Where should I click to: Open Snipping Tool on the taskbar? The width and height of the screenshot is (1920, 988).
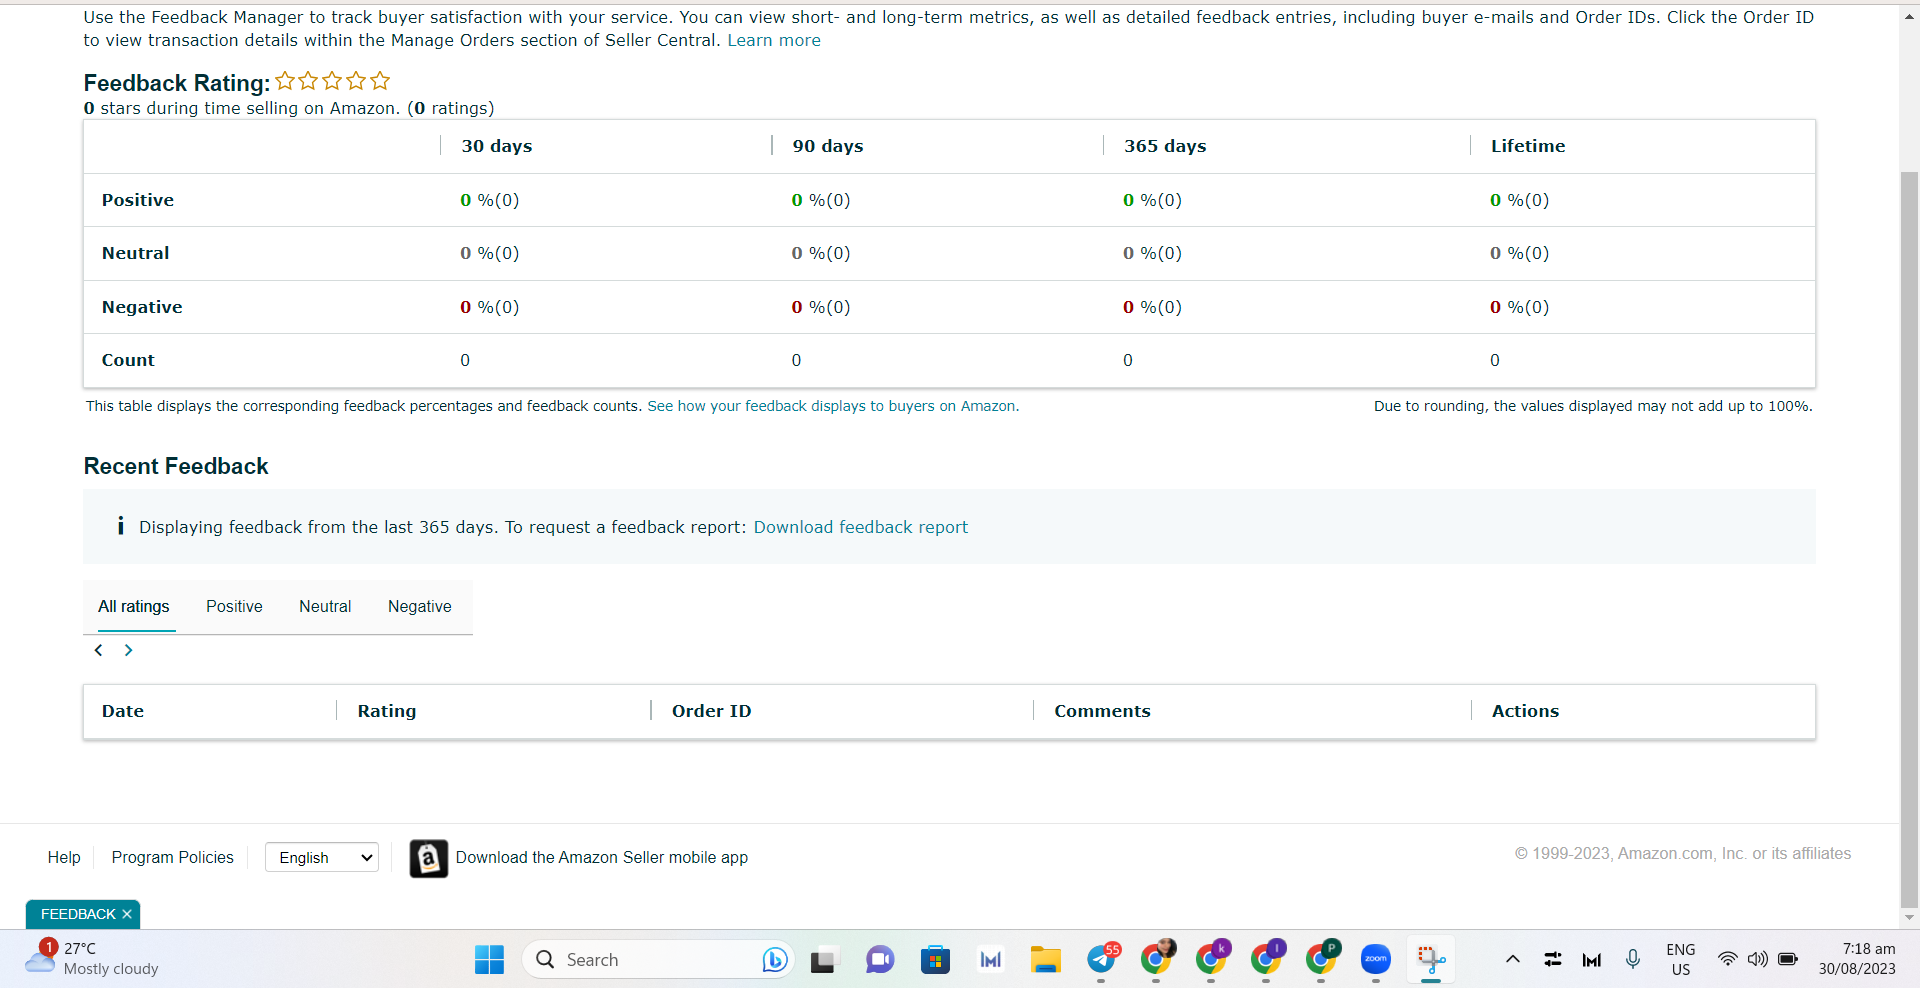click(x=1431, y=960)
